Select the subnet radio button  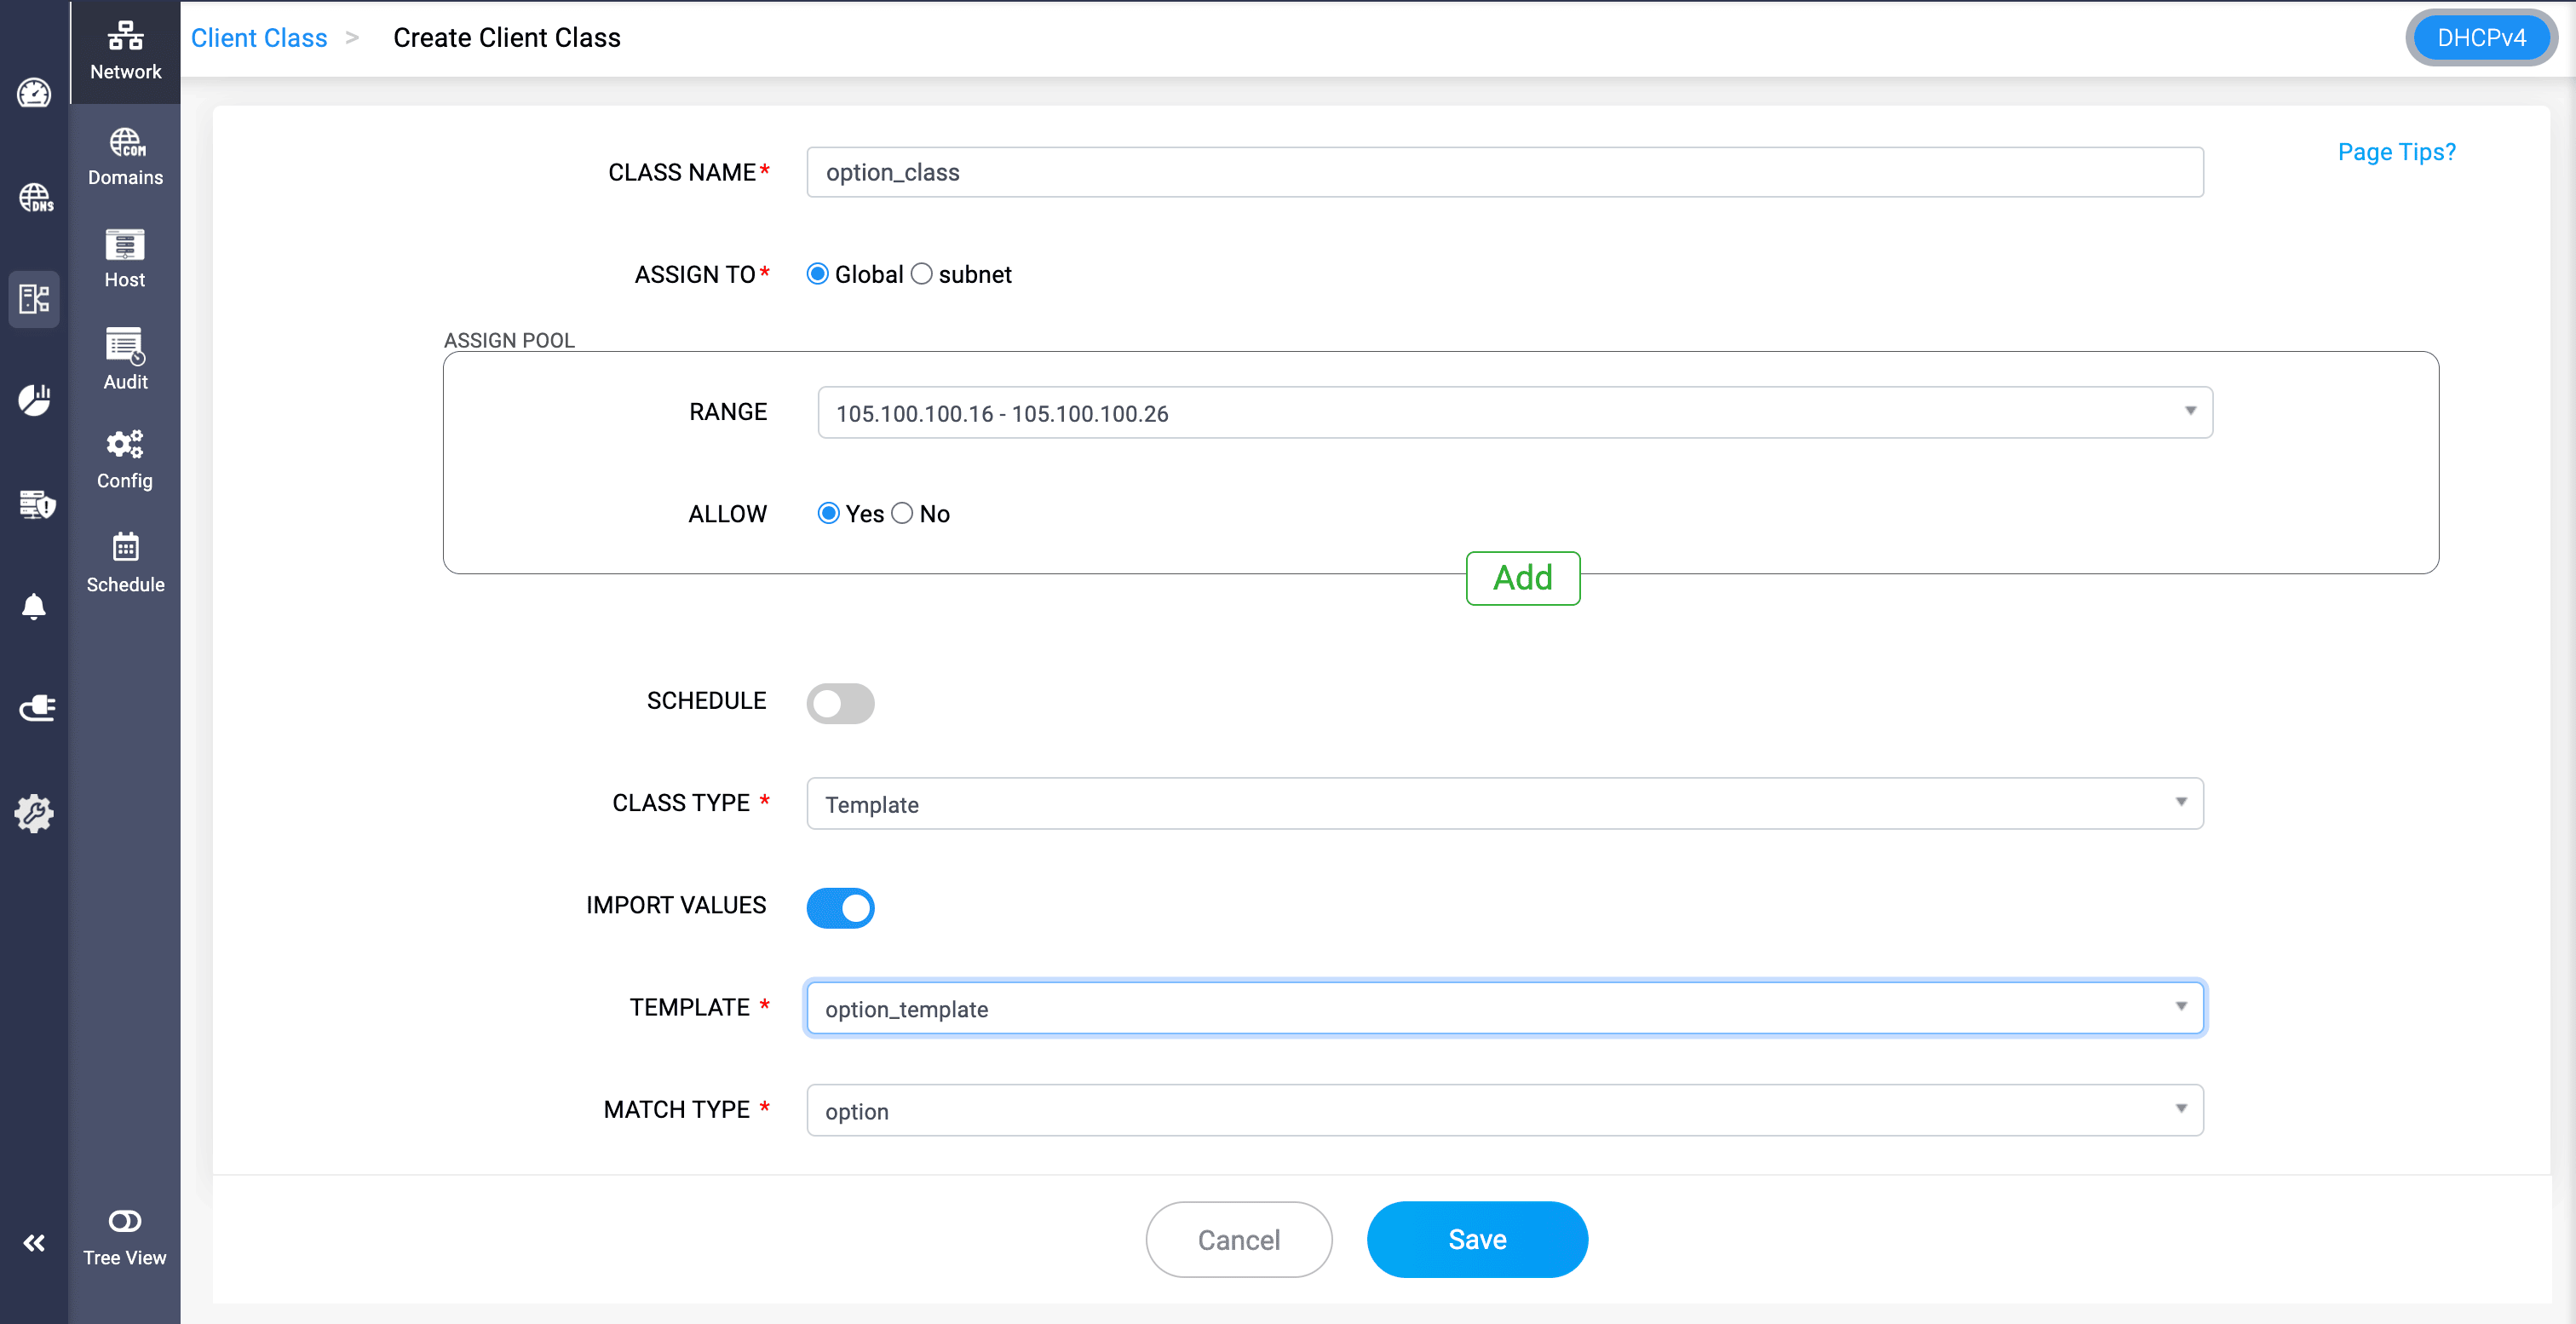point(921,274)
